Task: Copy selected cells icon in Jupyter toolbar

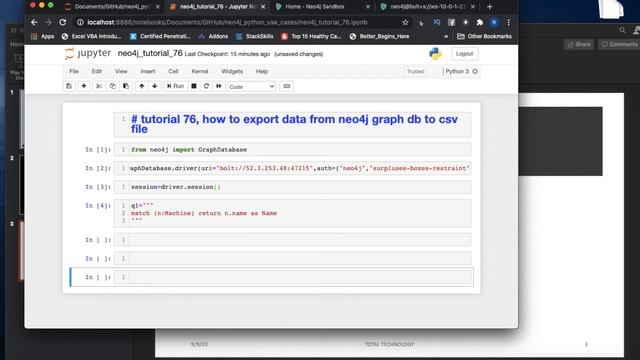Action: [x=112, y=86]
